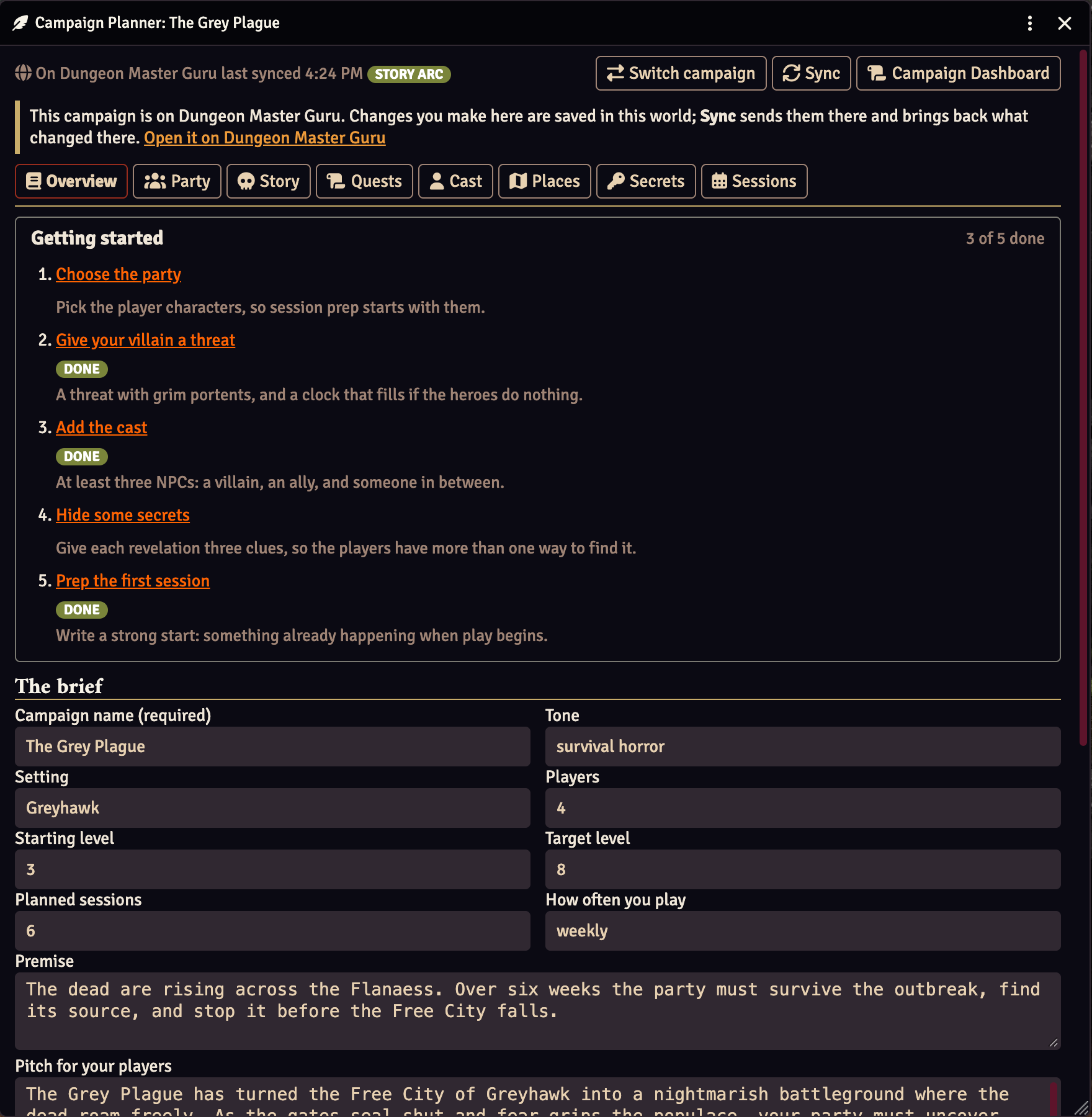
Task: Edit the Setting field showing Greyhawk
Action: [272, 808]
